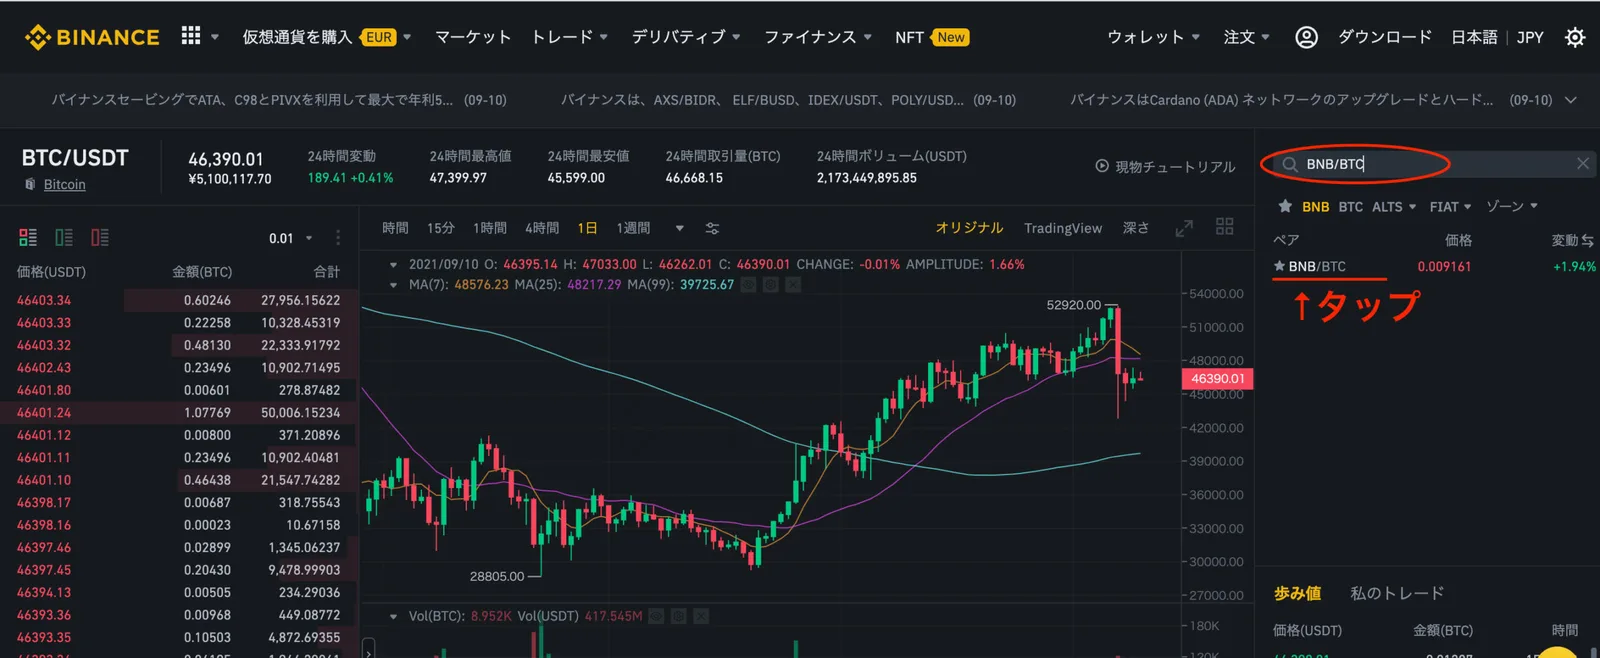Image resolution: width=1600 pixels, height=658 pixels.
Task: Open the ALTS markets dropdown
Action: coord(1394,207)
